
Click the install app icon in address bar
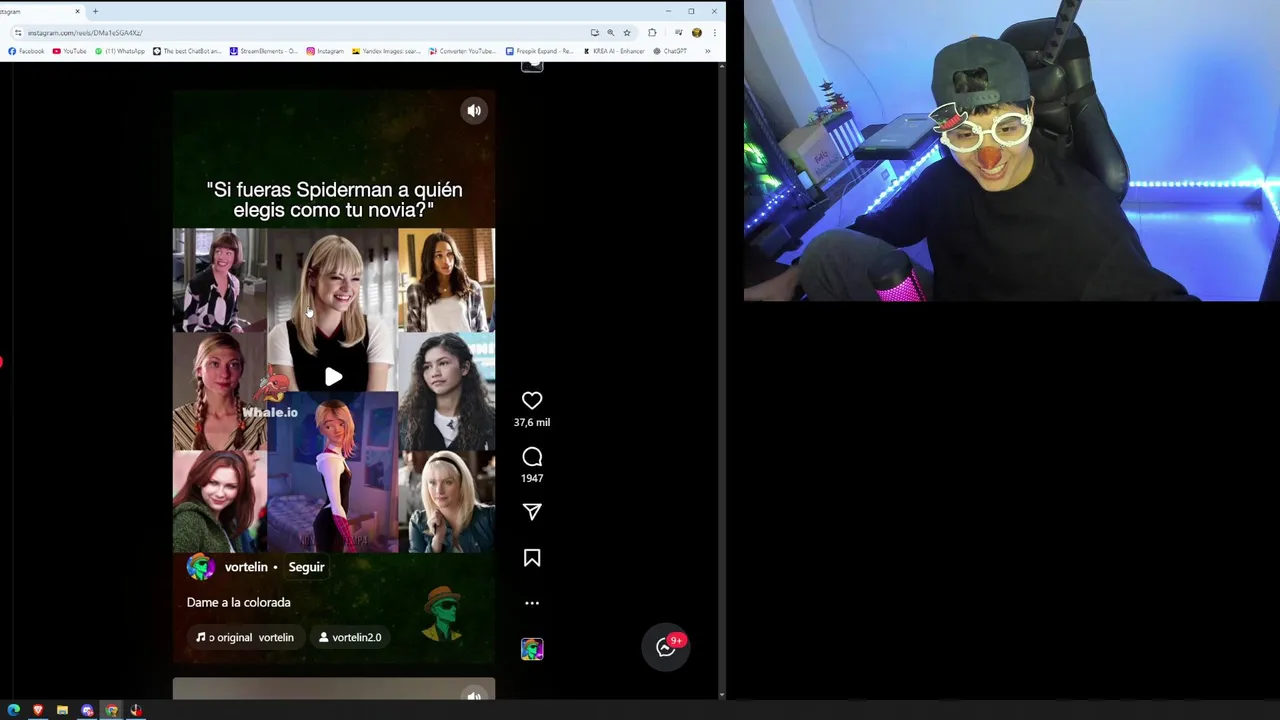594,33
